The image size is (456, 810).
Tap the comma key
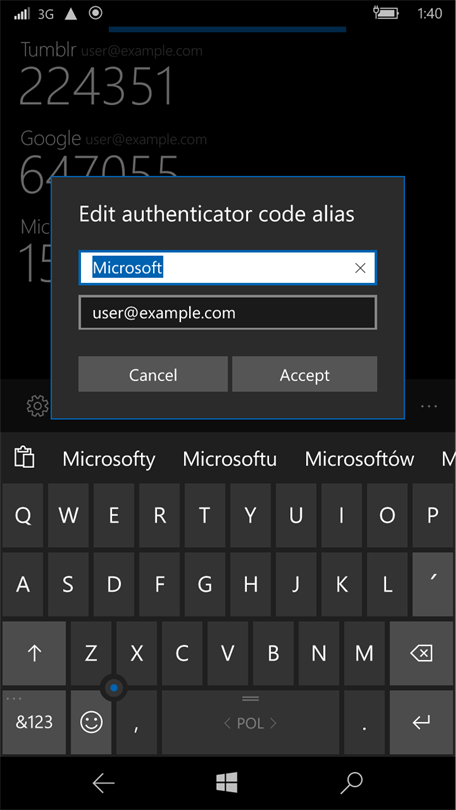point(136,723)
